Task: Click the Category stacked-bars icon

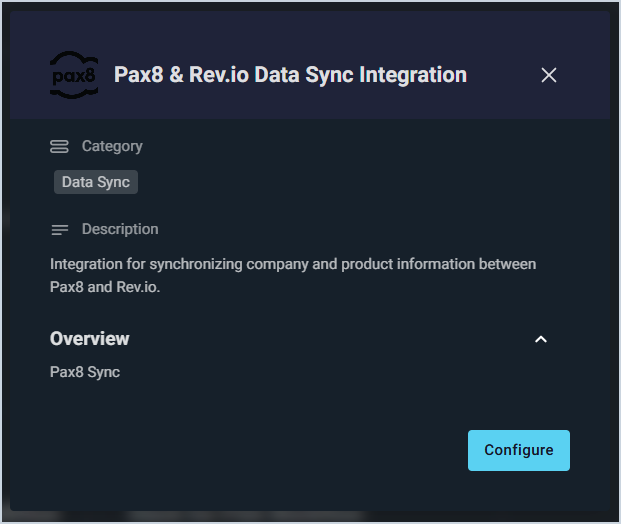Action: 59,147
